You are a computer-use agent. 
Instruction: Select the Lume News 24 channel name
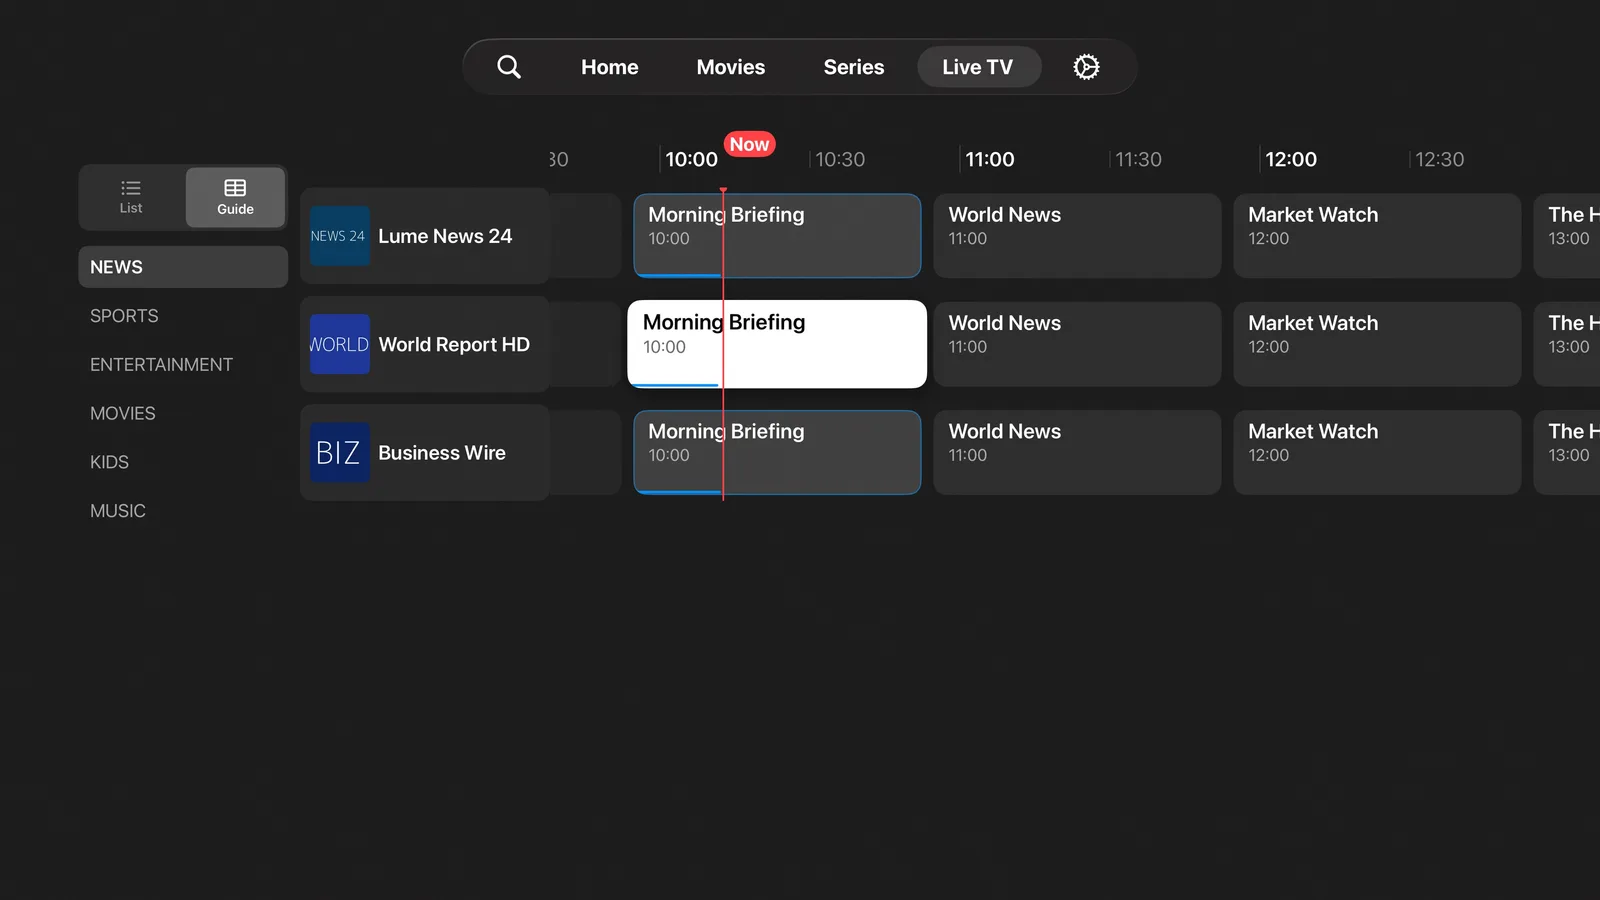(445, 236)
